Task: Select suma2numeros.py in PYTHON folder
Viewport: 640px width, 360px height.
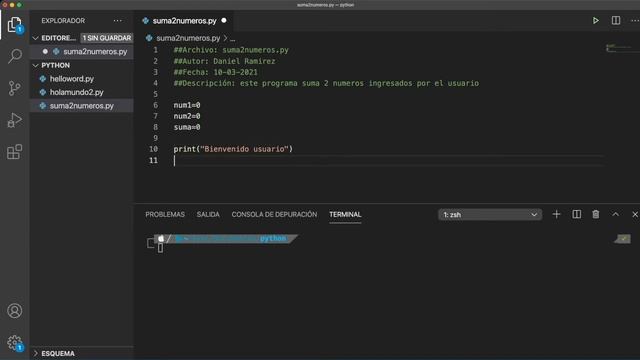Action: (x=82, y=106)
